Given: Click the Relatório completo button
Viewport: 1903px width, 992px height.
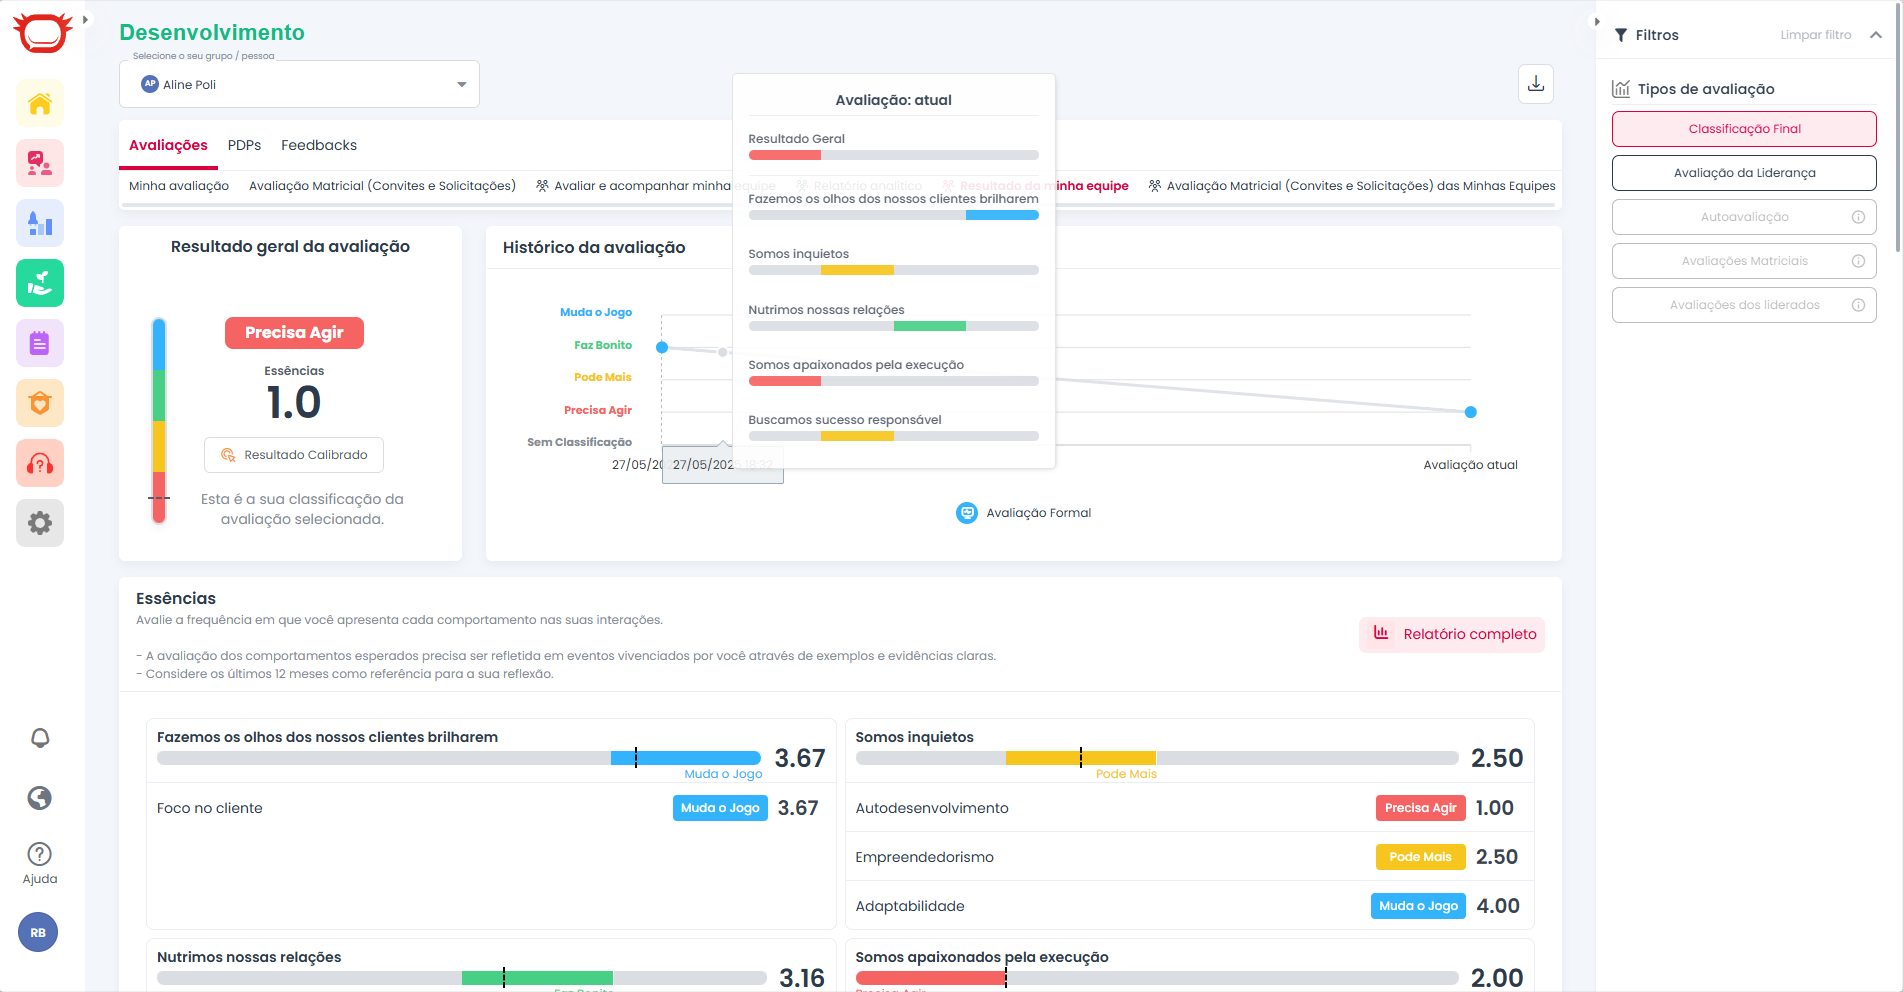Looking at the screenshot, I should click(1452, 634).
